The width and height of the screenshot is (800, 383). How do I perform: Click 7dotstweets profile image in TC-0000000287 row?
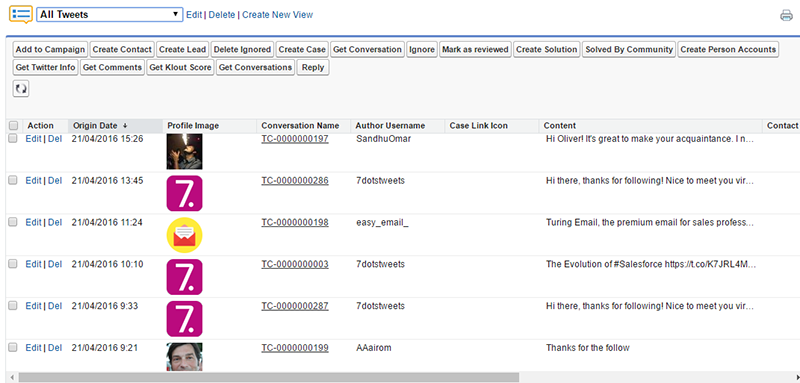click(x=184, y=319)
